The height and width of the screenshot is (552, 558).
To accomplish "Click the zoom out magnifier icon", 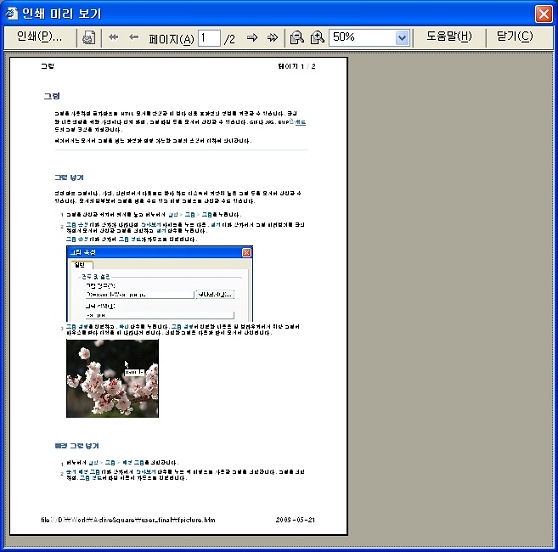I will click(x=296, y=37).
